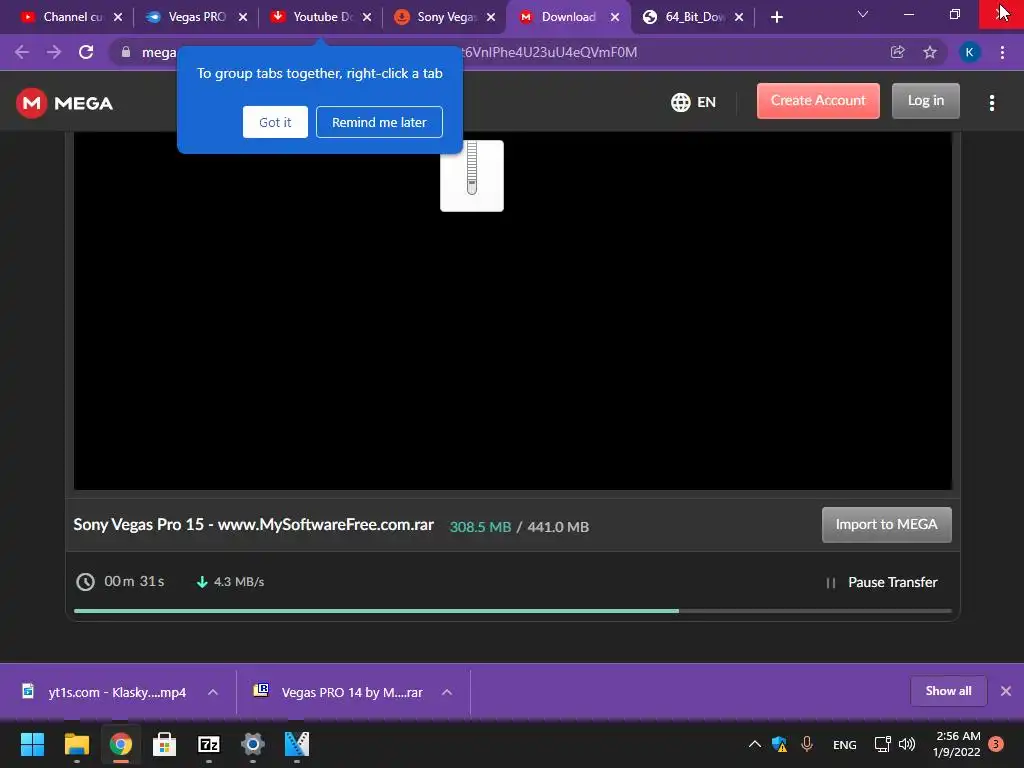Open File Explorer from the taskbar

pos(76,744)
